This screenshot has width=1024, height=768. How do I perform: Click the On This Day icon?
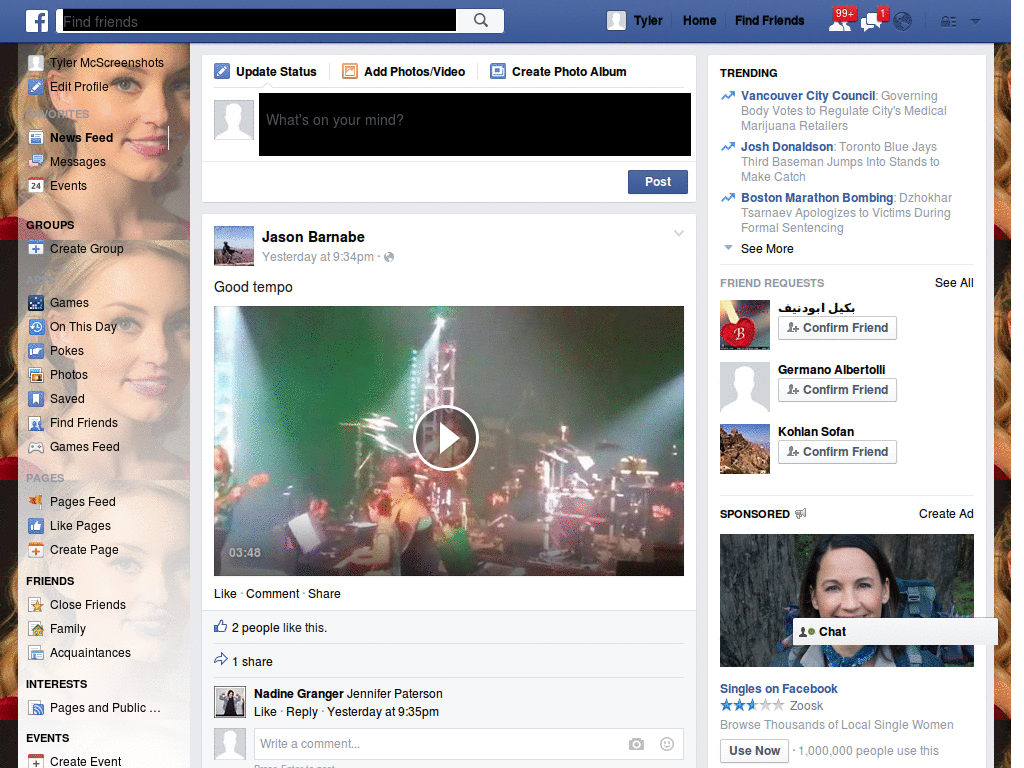click(36, 327)
